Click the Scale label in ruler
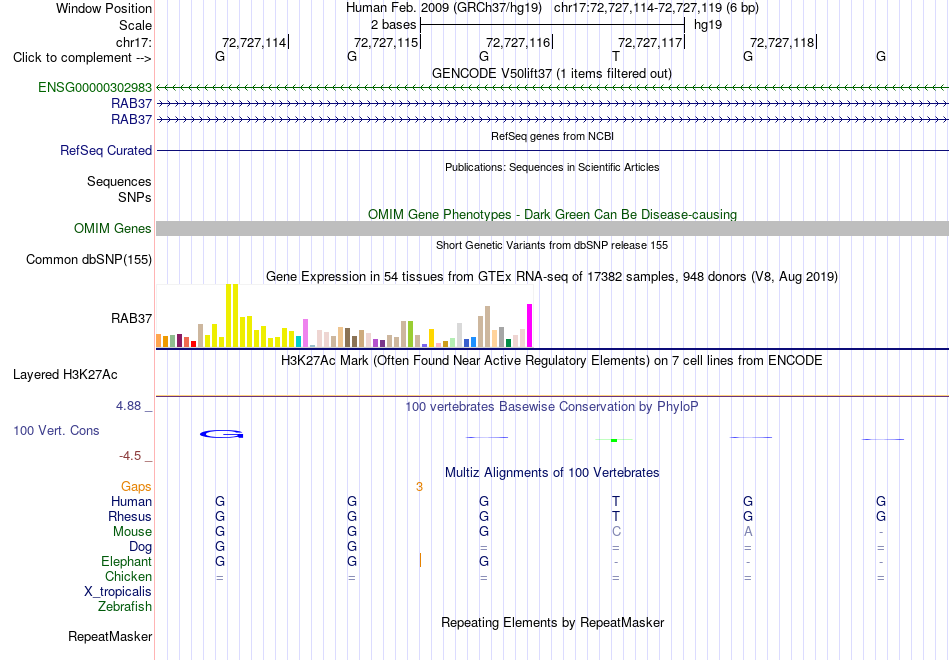 (x=136, y=25)
